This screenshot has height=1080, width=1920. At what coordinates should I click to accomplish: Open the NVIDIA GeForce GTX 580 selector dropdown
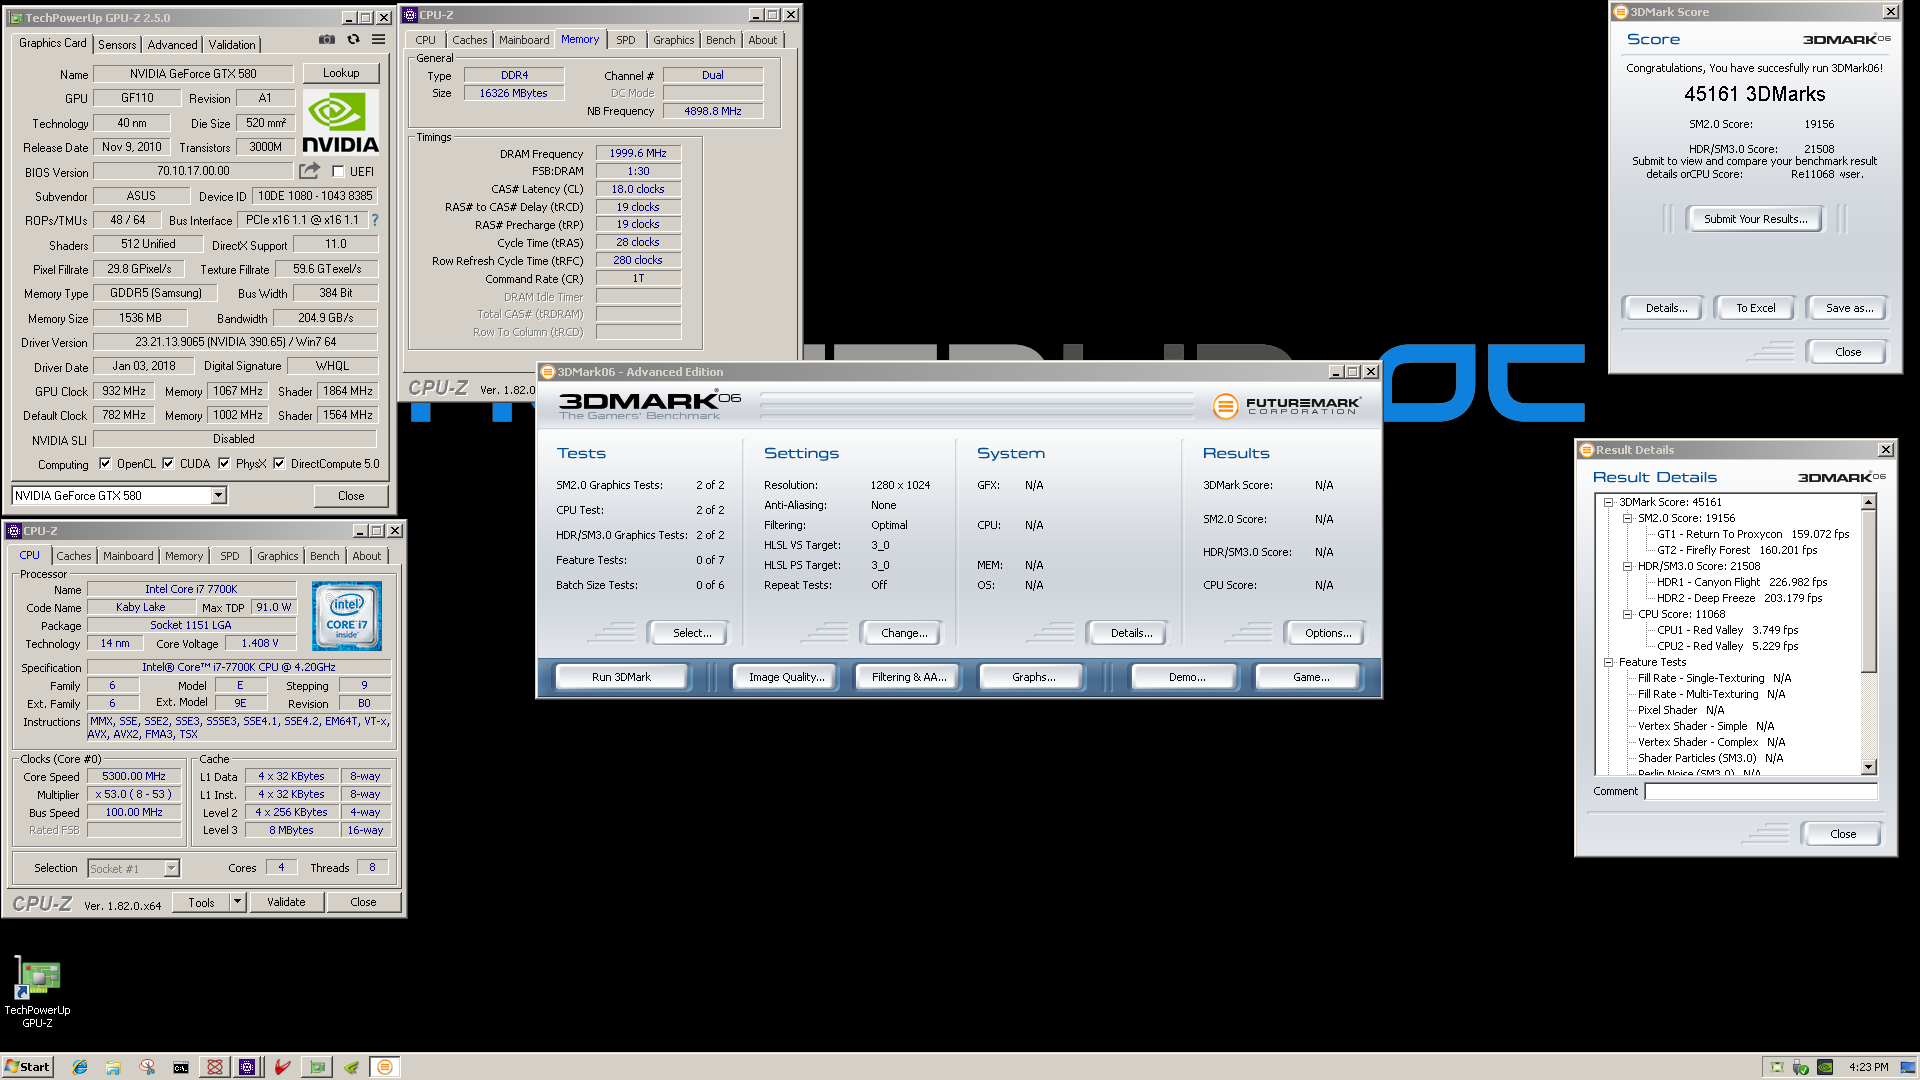[218, 496]
